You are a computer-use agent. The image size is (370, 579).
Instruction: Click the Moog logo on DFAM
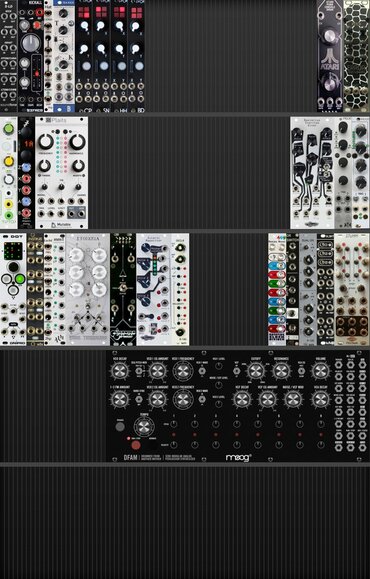pyautogui.click(x=239, y=458)
